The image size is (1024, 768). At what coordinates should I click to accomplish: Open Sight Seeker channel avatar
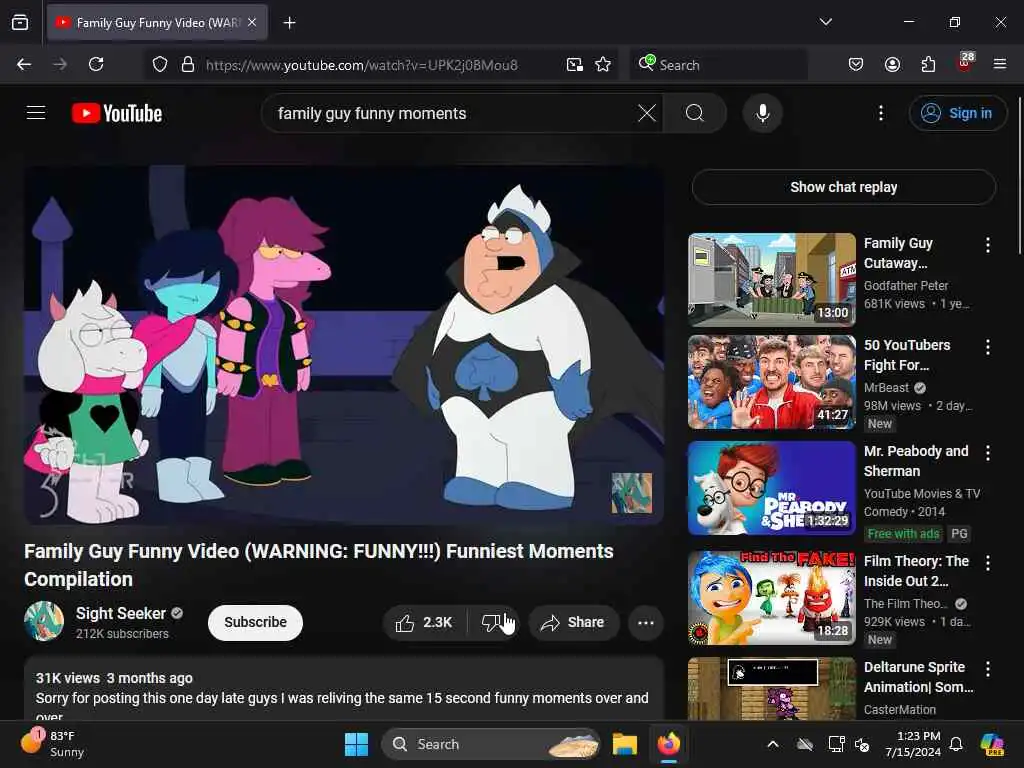pyautogui.click(x=44, y=621)
